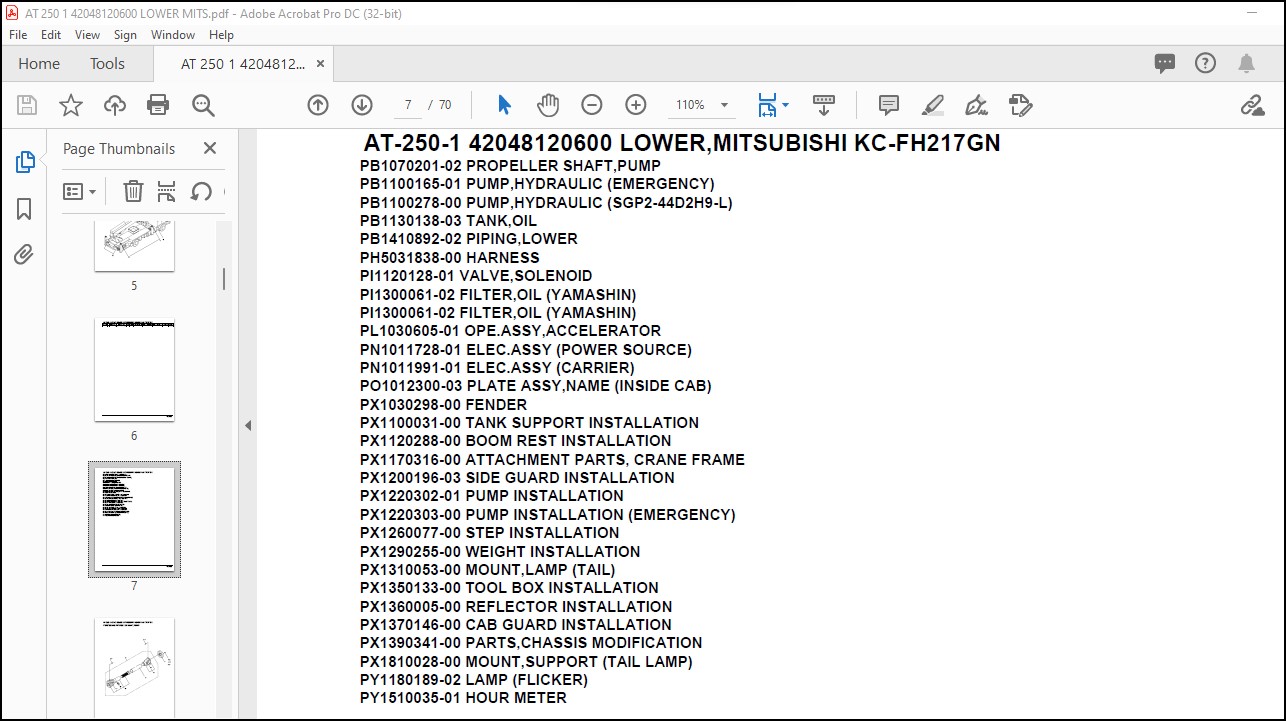Click the line PB1130138-03 TANK,OIL
Image resolution: width=1286 pixels, height=721 pixels.
click(x=448, y=221)
